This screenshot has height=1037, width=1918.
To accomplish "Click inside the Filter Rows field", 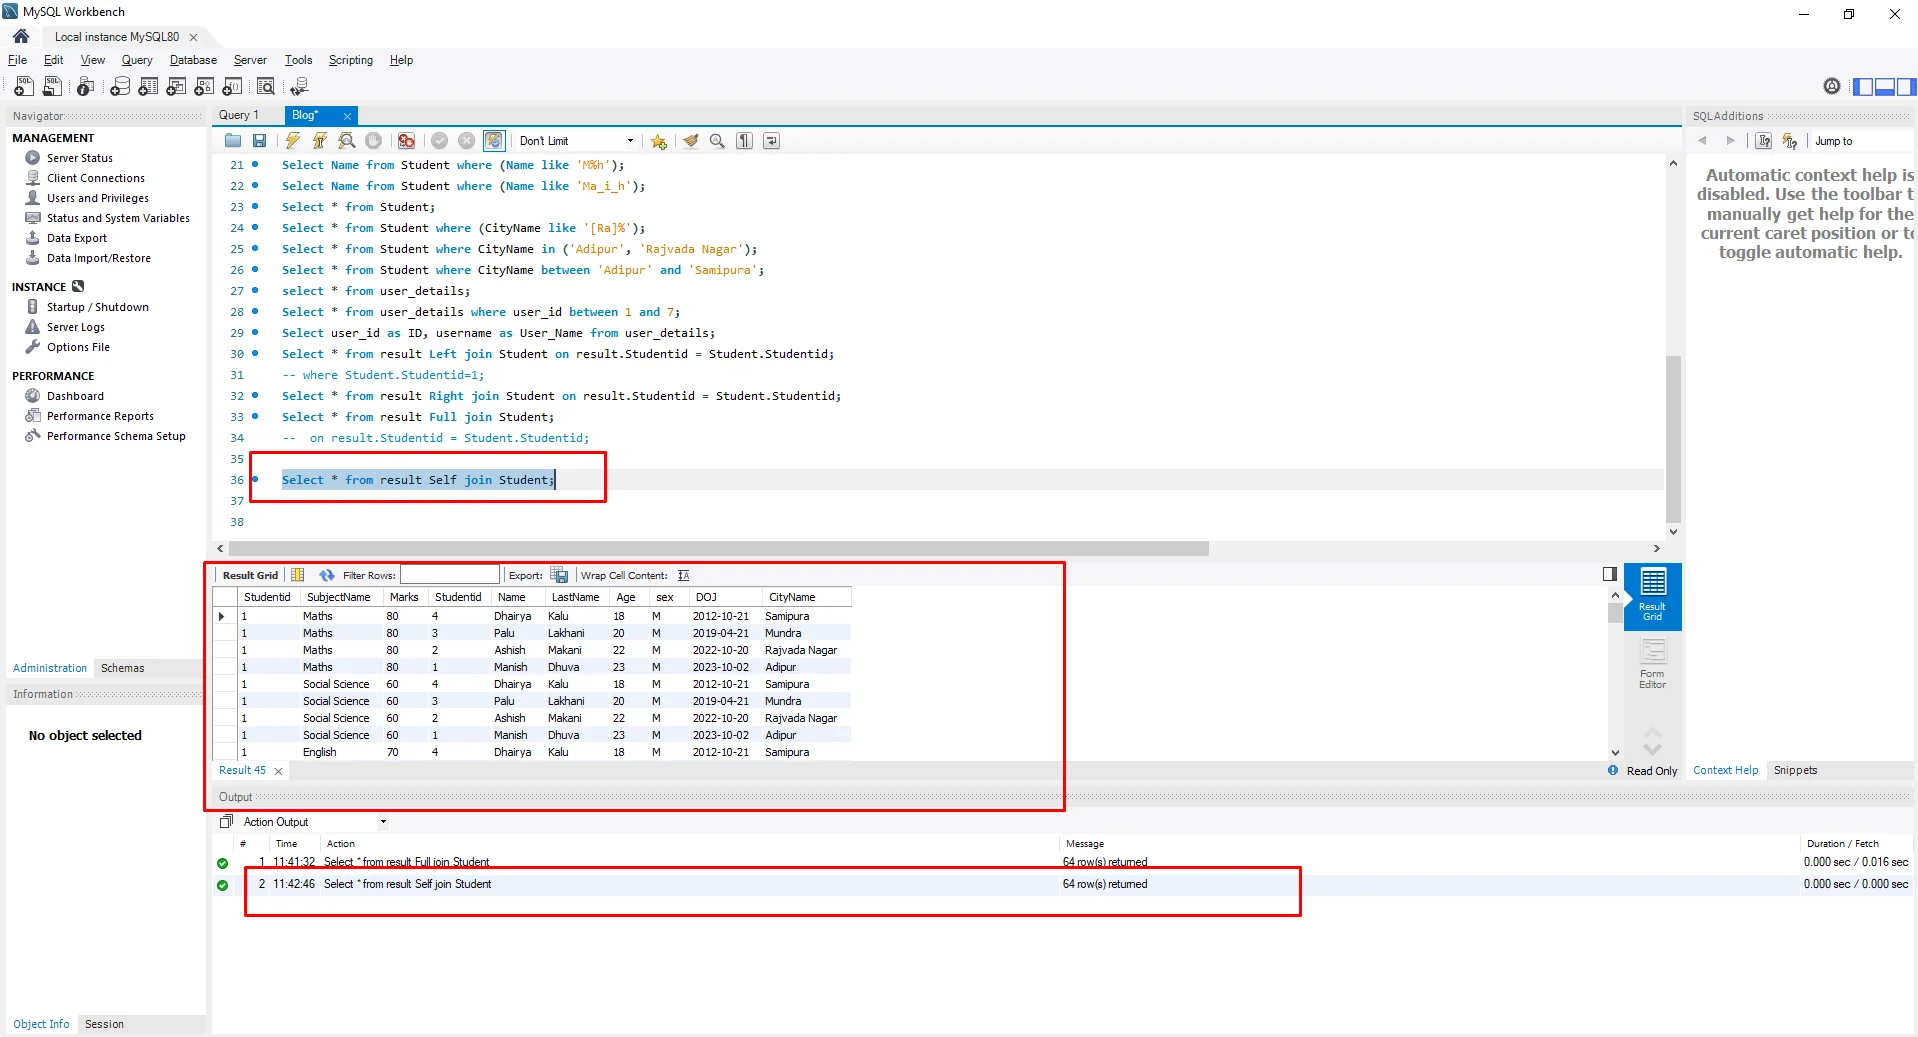I will [450, 575].
